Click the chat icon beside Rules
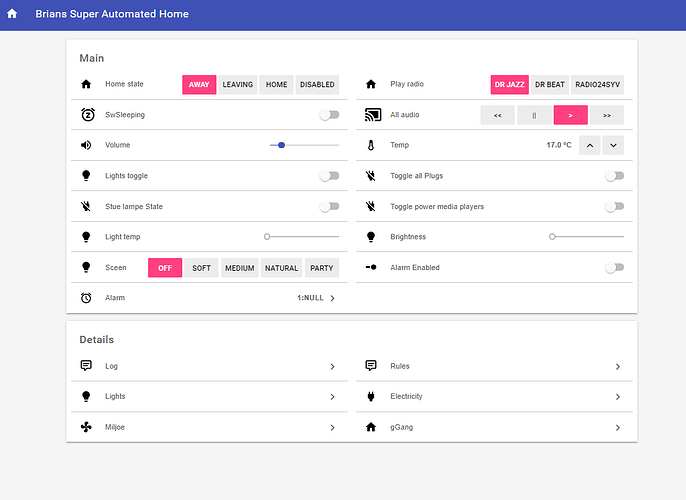The height and width of the screenshot is (500, 686). point(371,366)
